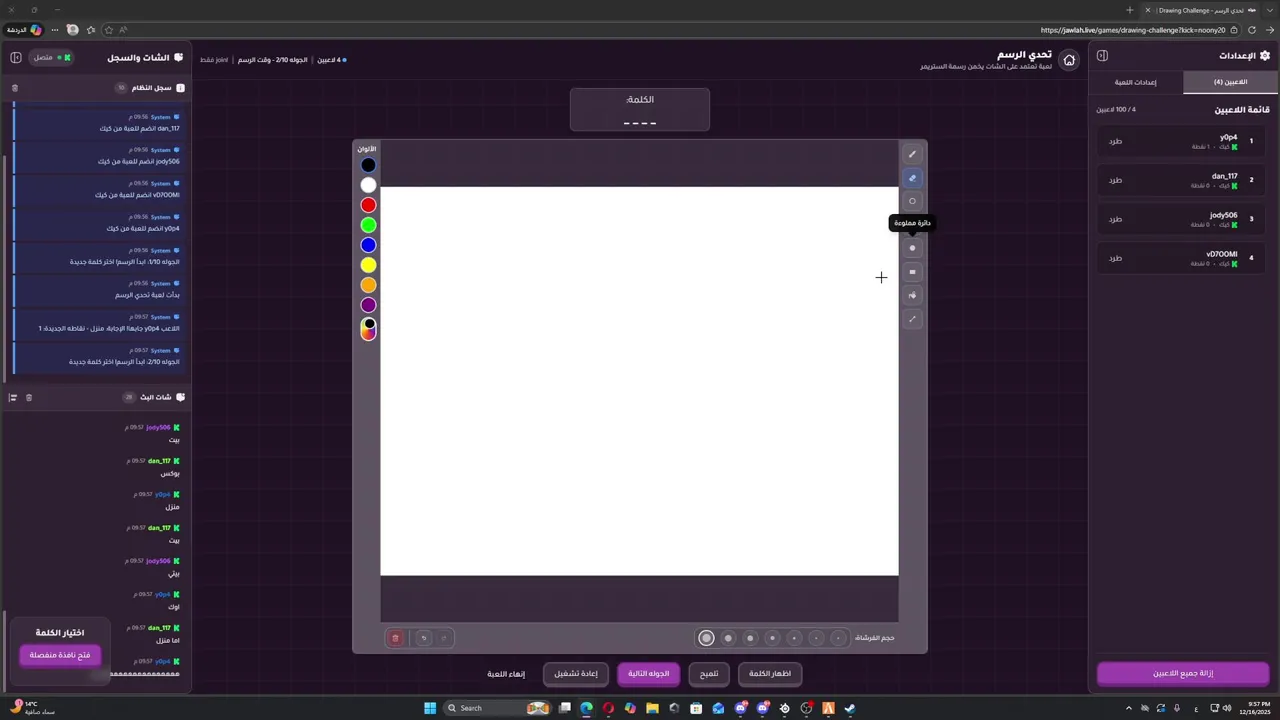Kick player y0p4 with طرد

(x=1115, y=141)
